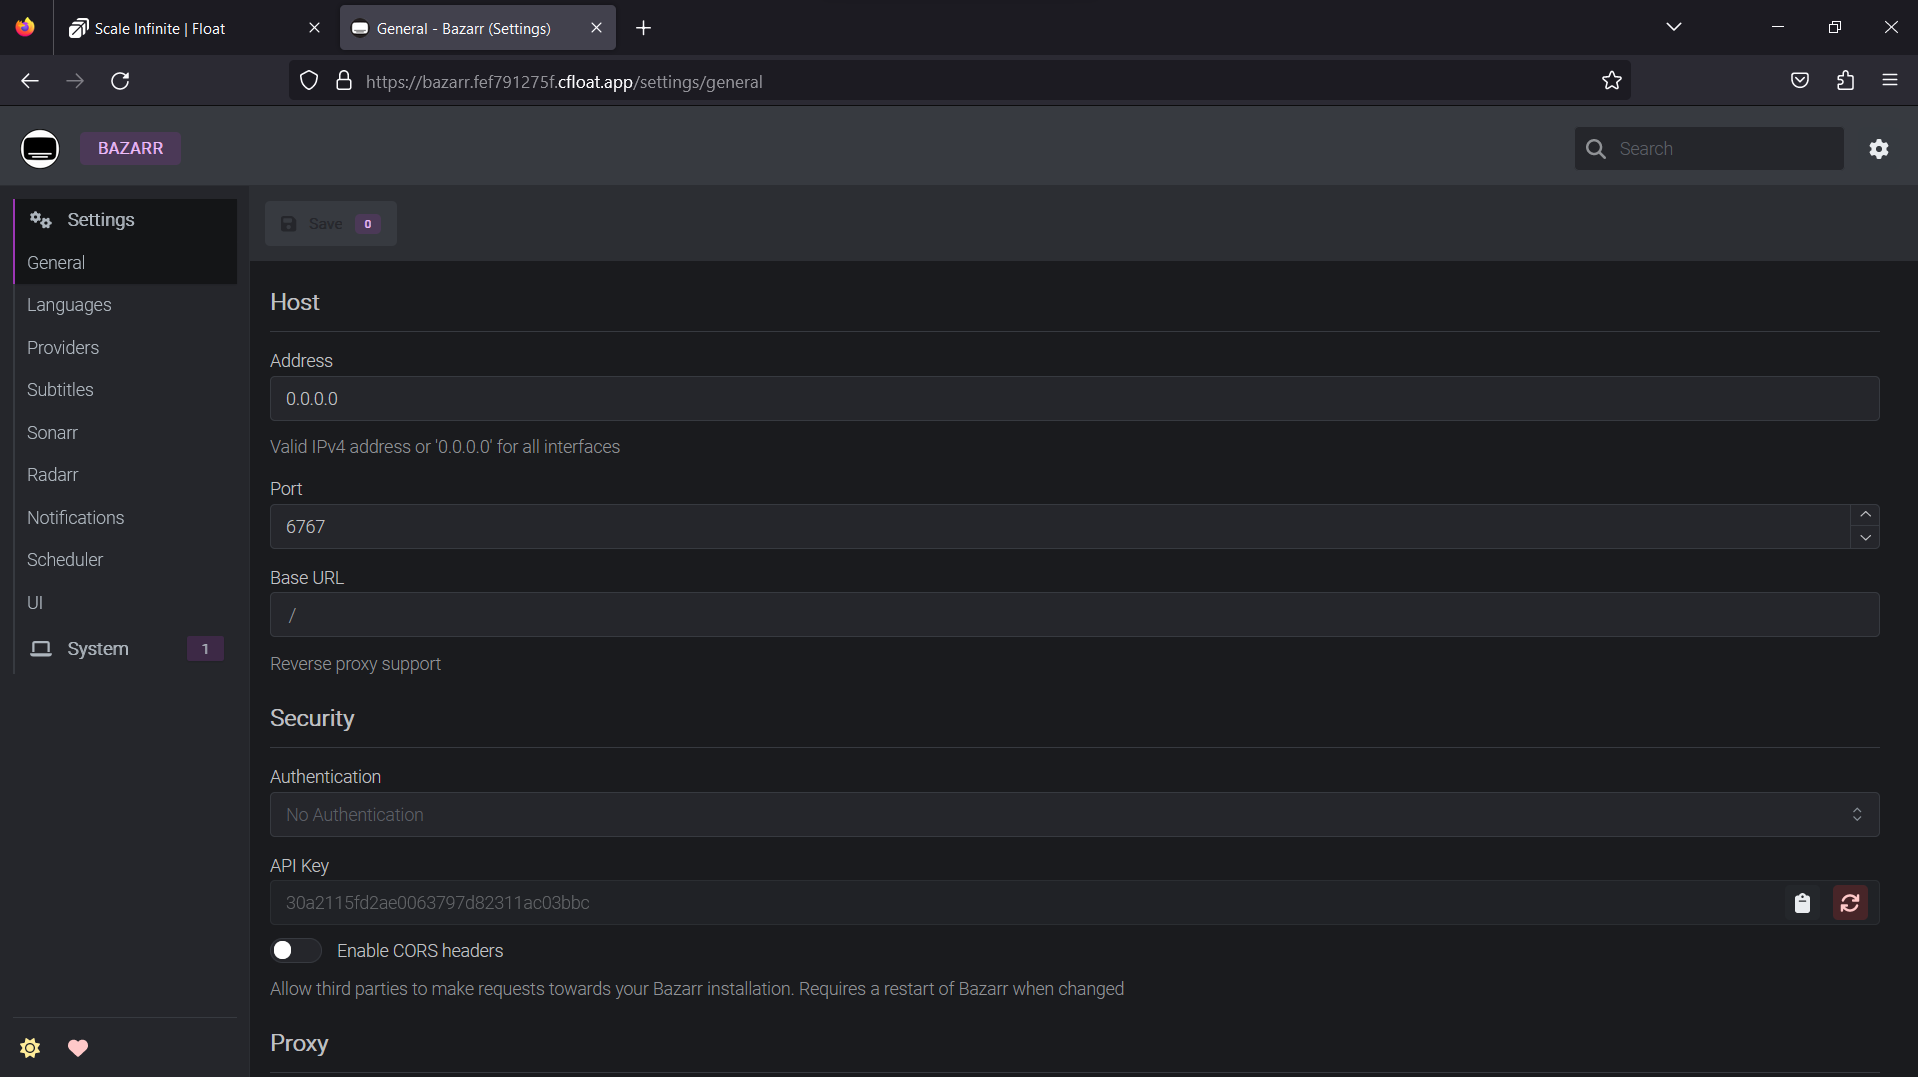Image resolution: width=1918 pixels, height=1077 pixels.
Task: Click the pink heart donate icon
Action: coord(78,1047)
